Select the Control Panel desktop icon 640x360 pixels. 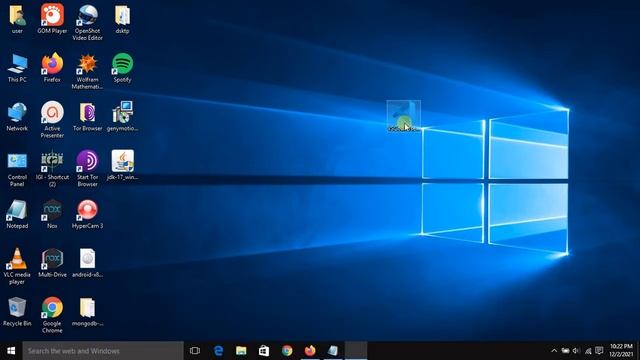coord(17,169)
